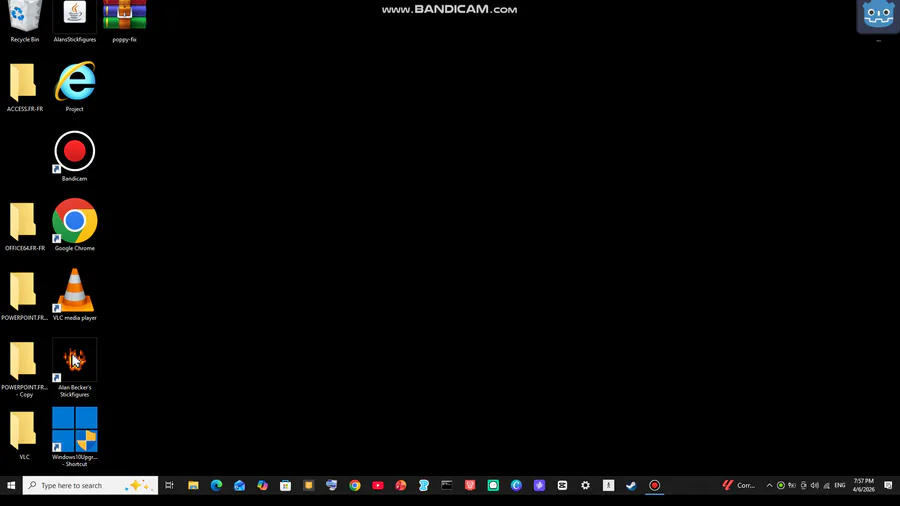Open the red-orange circular taskbar app
This screenshot has width=900, height=506.
(401, 485)
